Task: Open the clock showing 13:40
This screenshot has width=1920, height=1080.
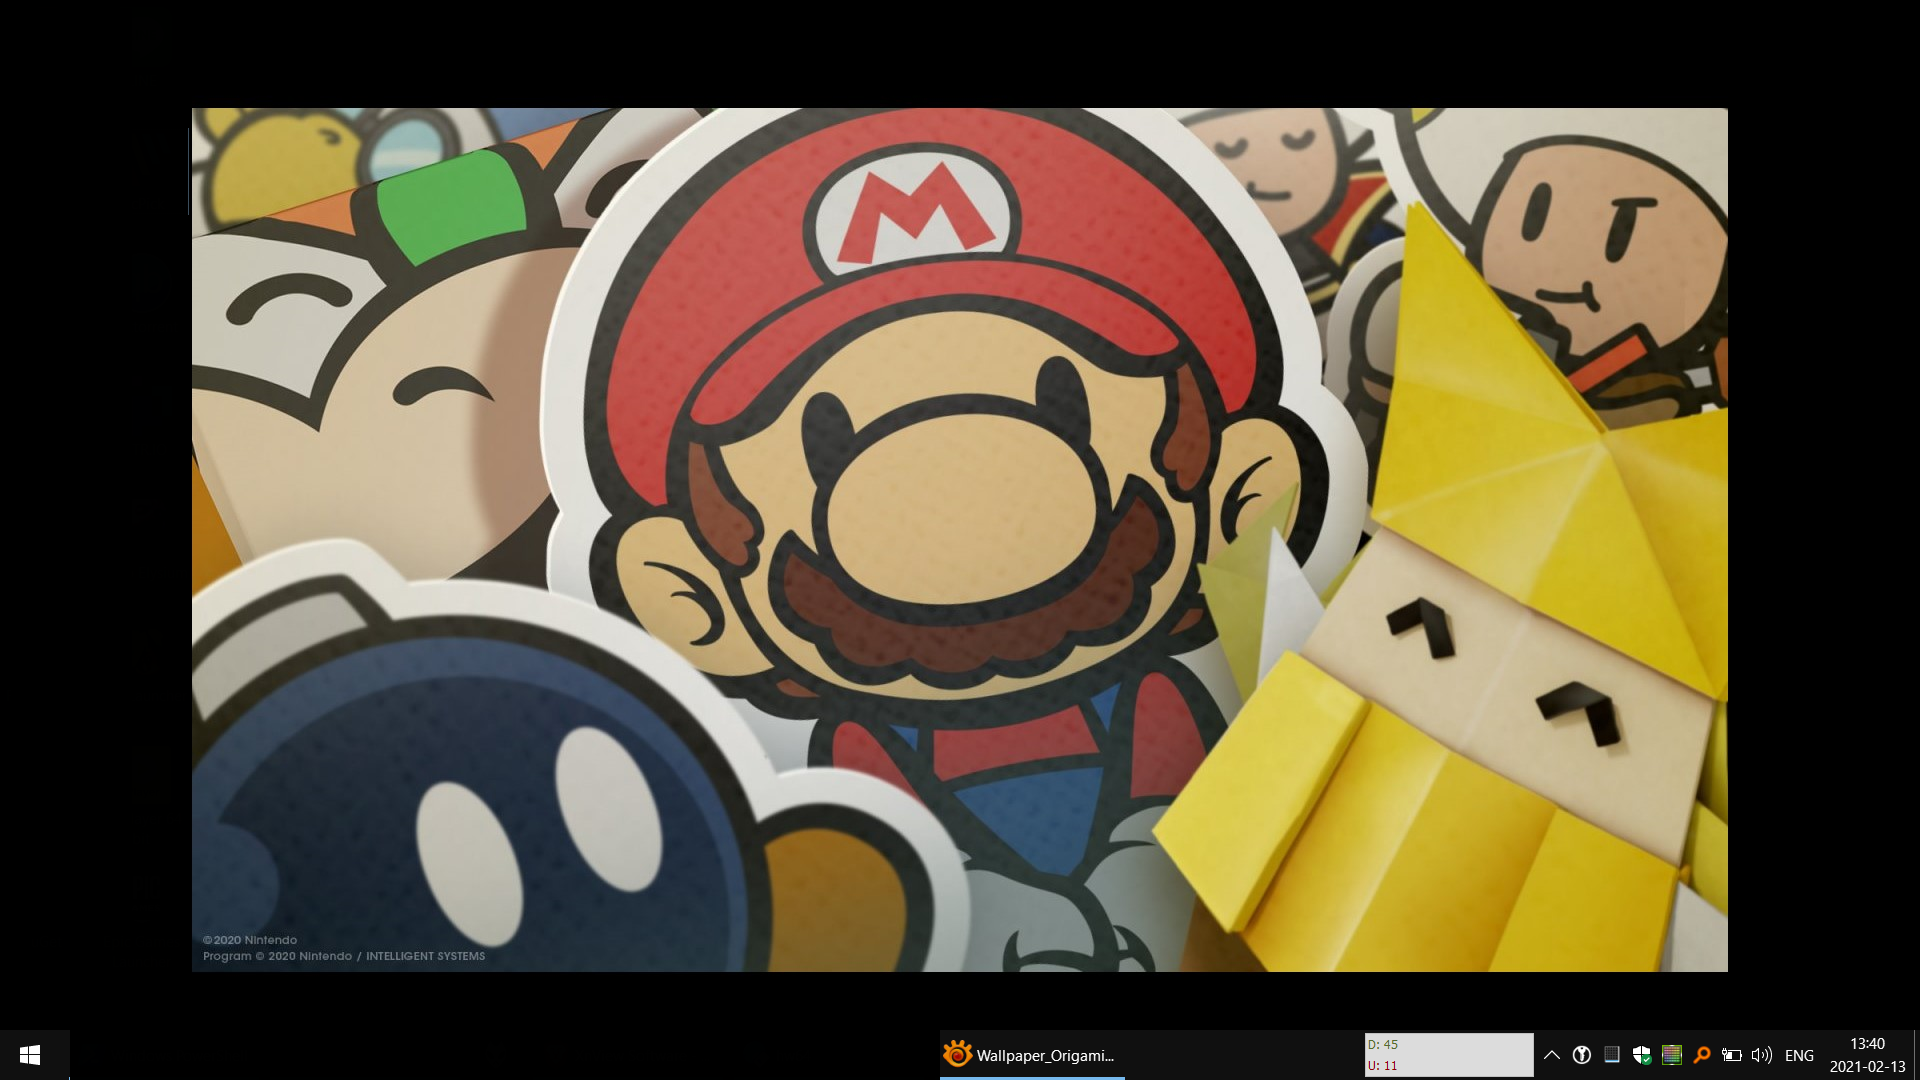Action: tap(1867, 1044)
